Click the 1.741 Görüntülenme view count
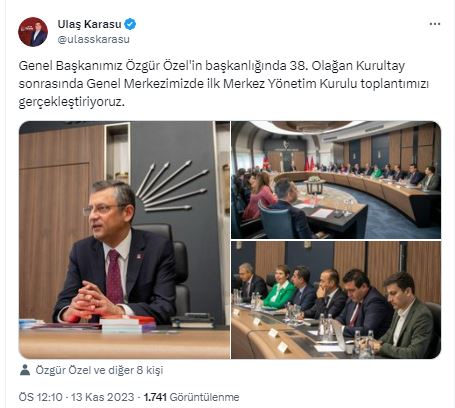Screen dimensions: 455x408 191,397
